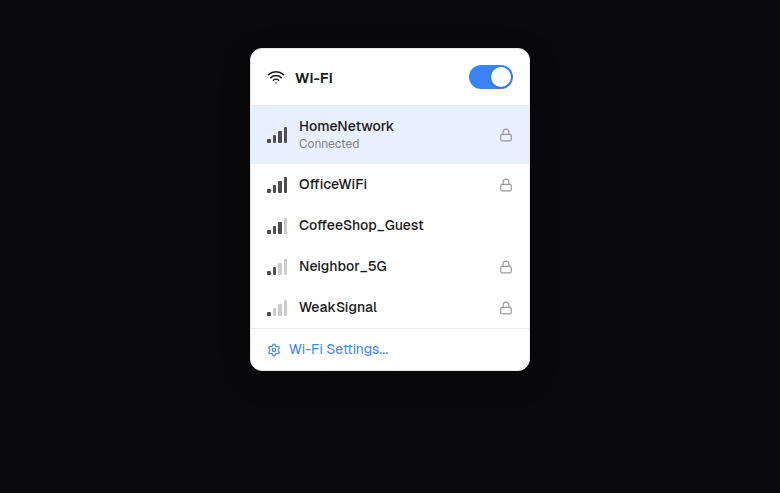
Task: Click CoffeeShop_Guest signal bars icon
Action: click(x=277, y=226)
